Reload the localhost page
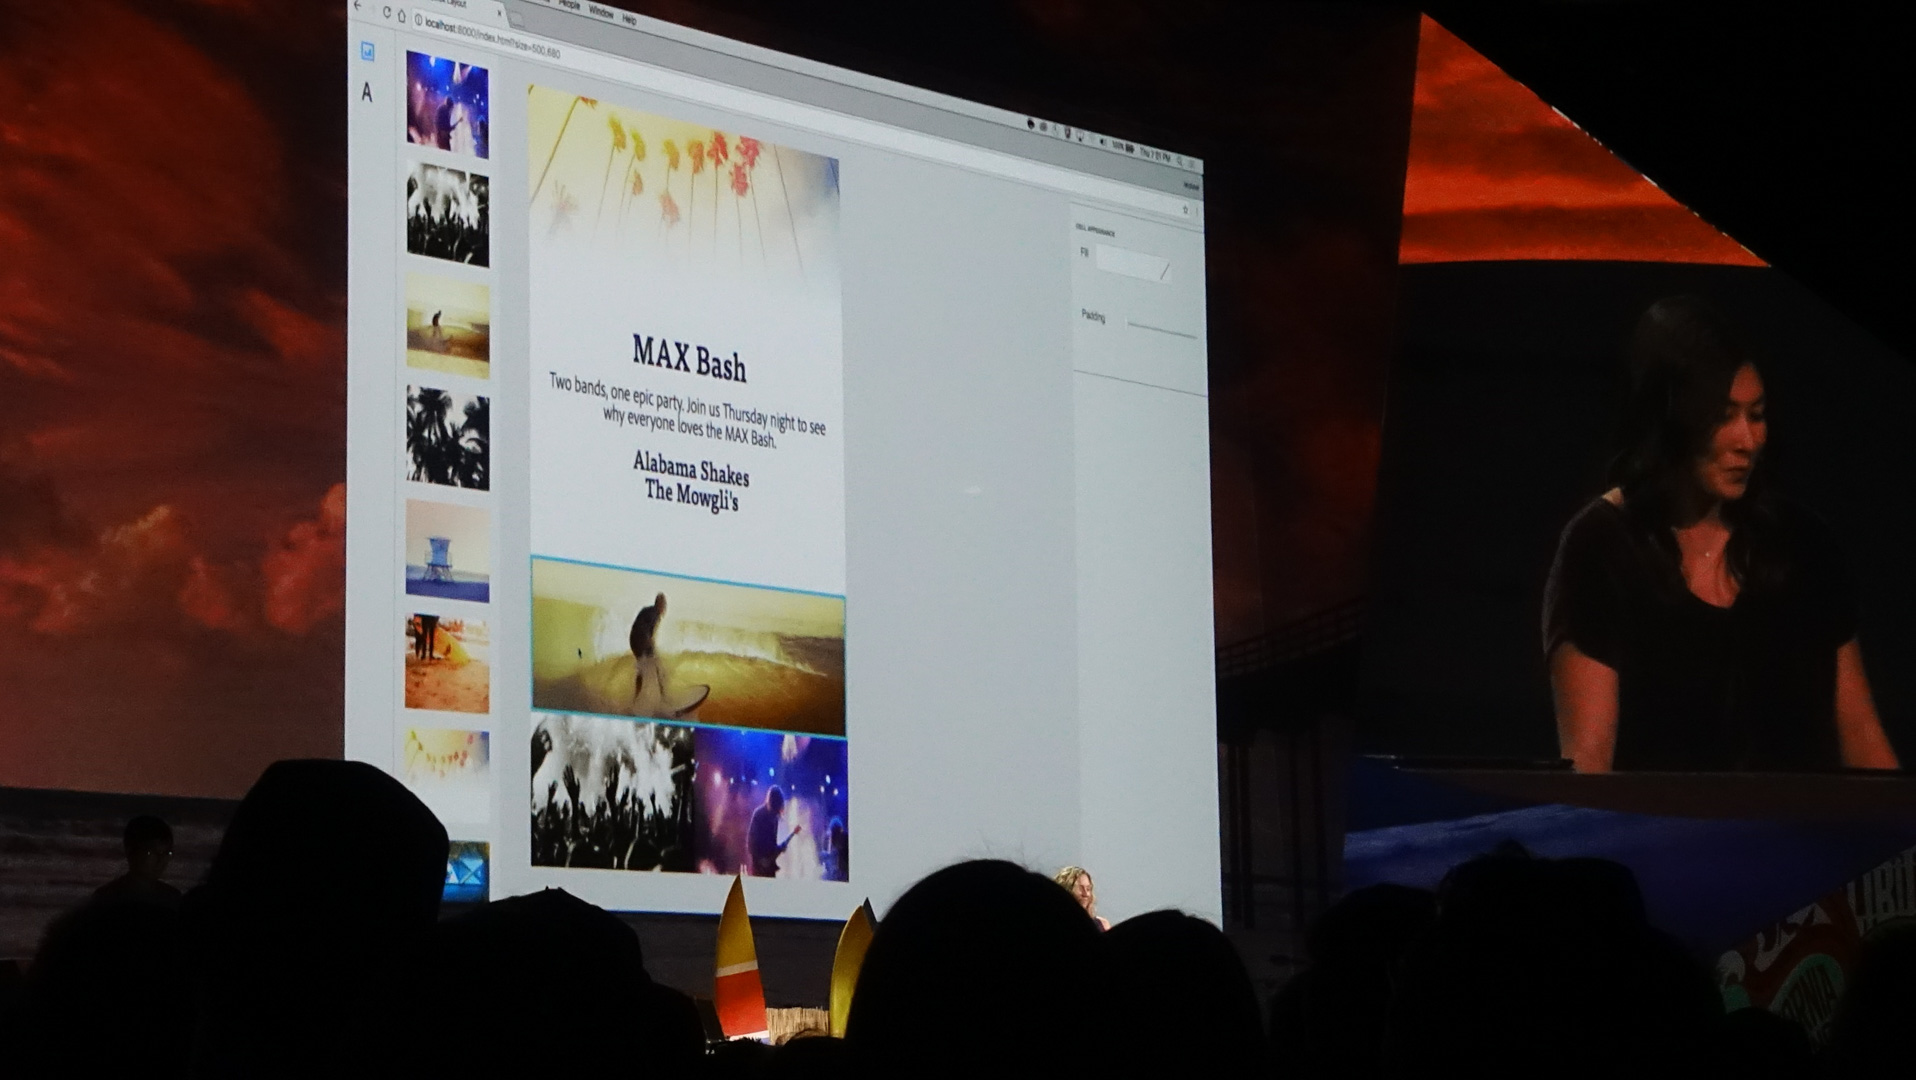This screenshot has height=1080, width=1916. click(386, 12)
